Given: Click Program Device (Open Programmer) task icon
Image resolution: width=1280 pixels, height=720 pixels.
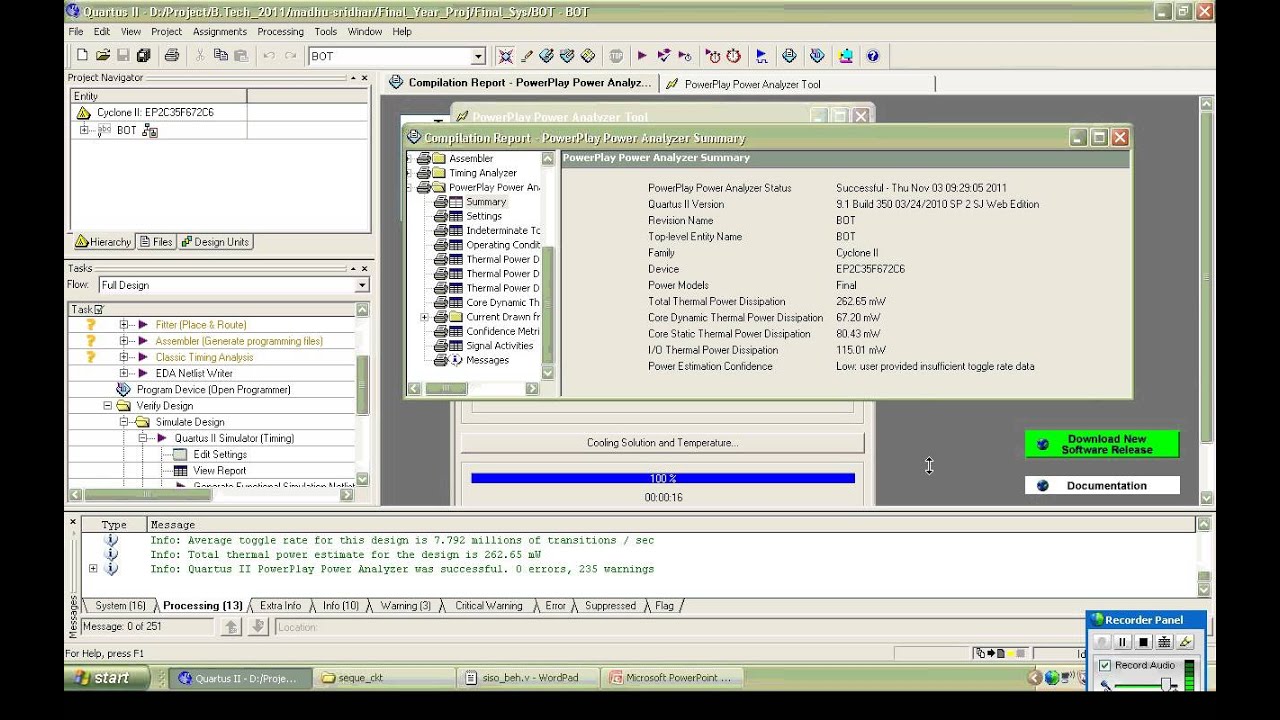Looking at the screenshot, I should point(123,389).
